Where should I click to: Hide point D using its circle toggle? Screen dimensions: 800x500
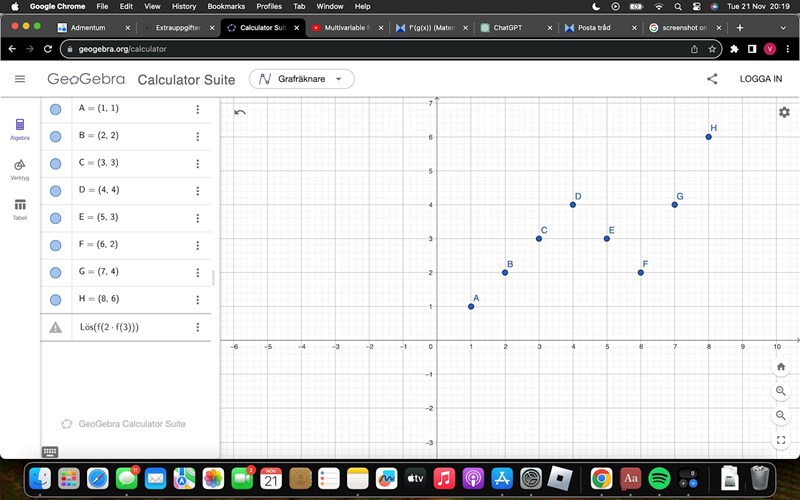tap(56, 190)
